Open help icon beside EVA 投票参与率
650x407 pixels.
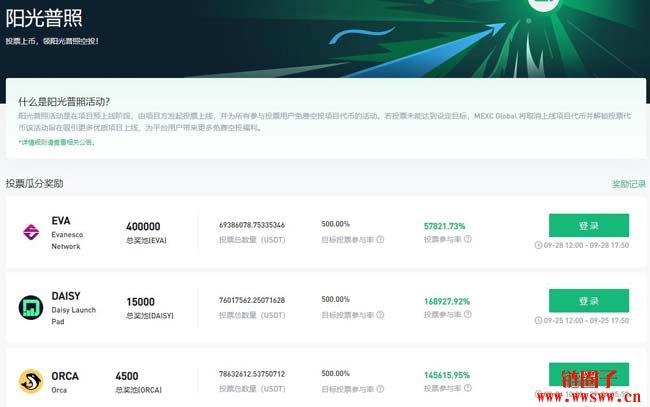(470, 241)
